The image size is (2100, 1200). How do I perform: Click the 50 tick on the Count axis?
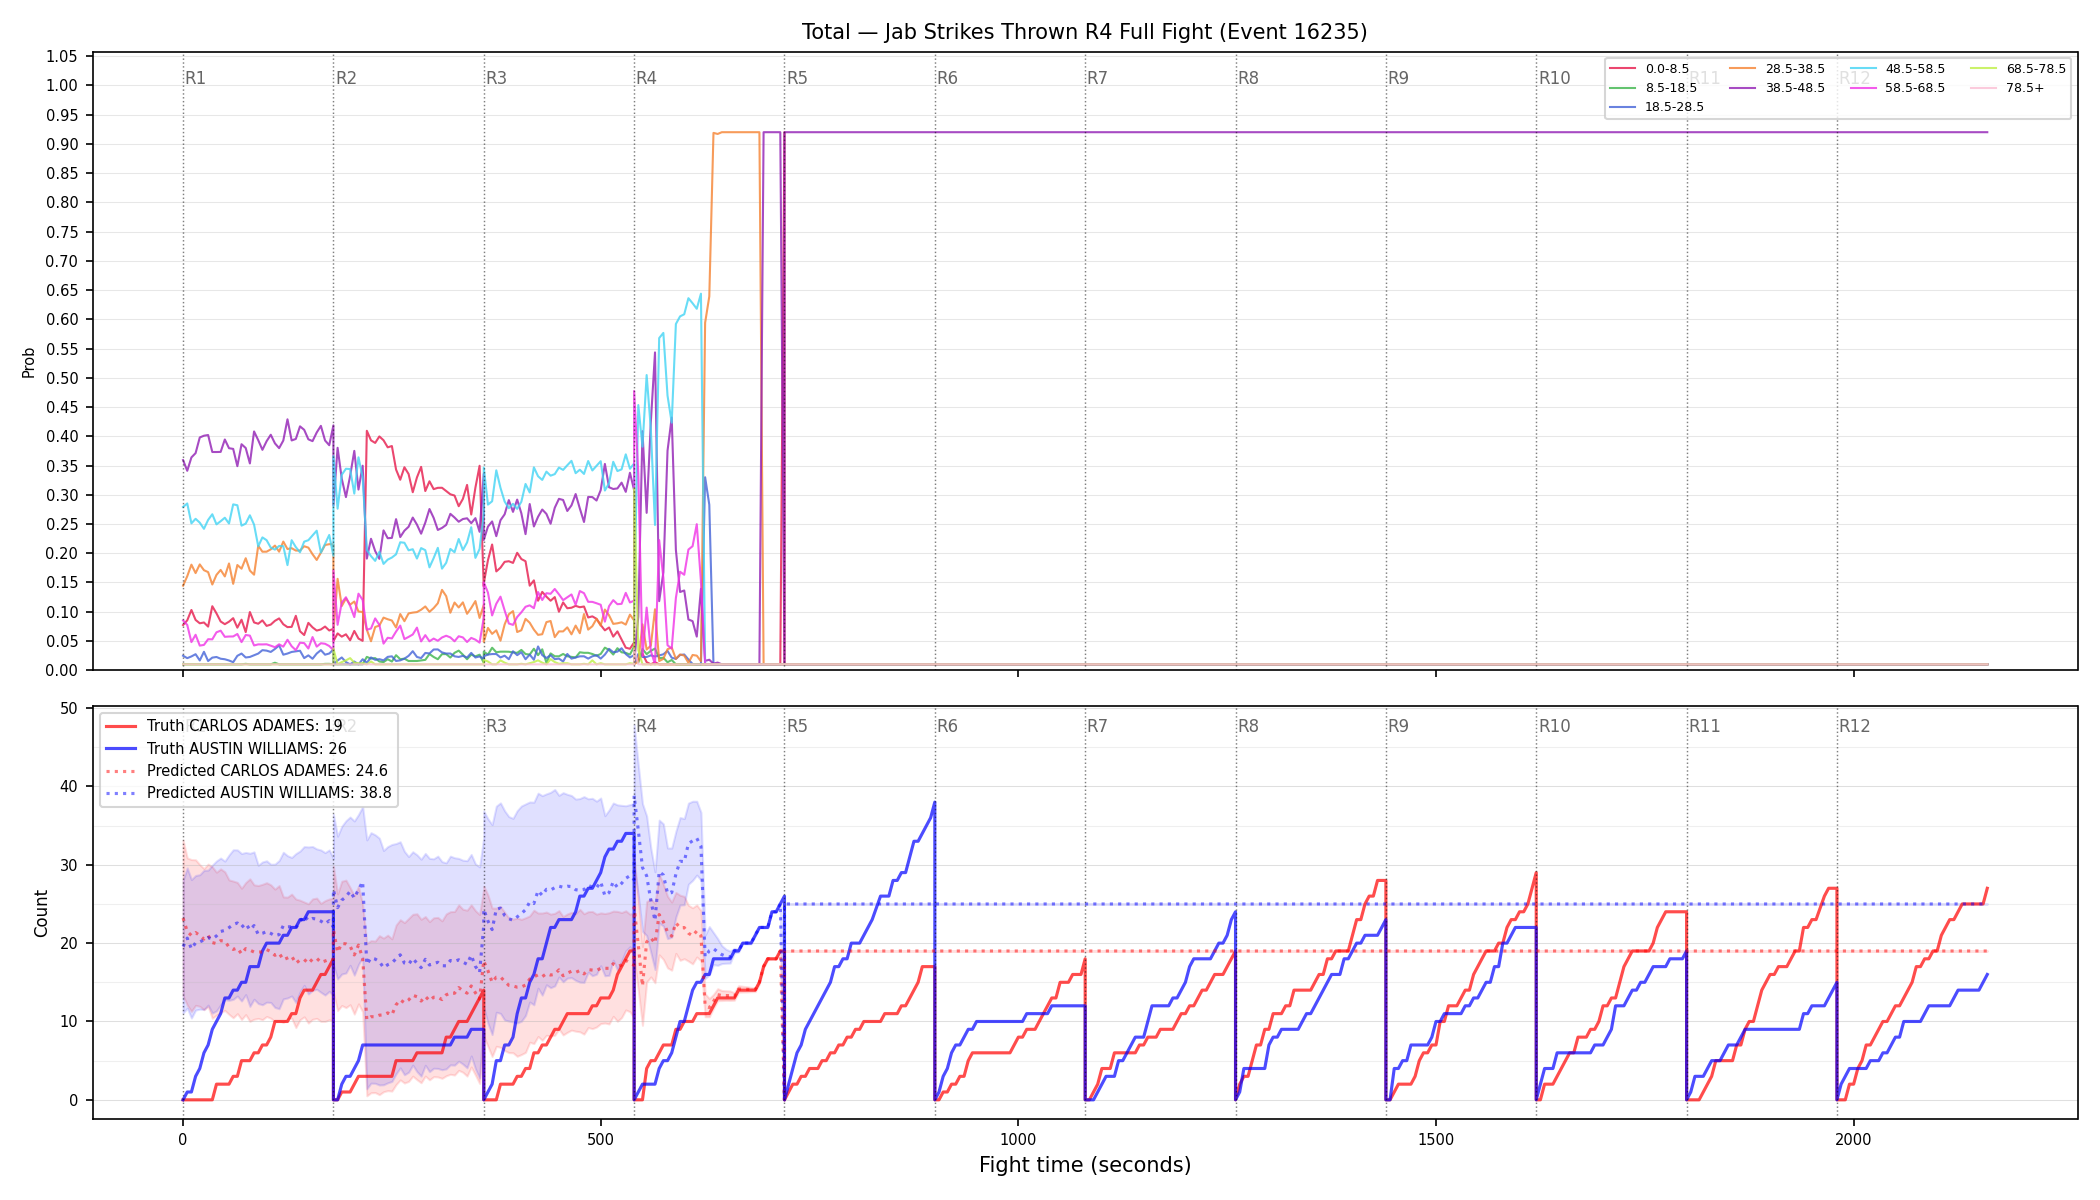click(x=69, y=708)
